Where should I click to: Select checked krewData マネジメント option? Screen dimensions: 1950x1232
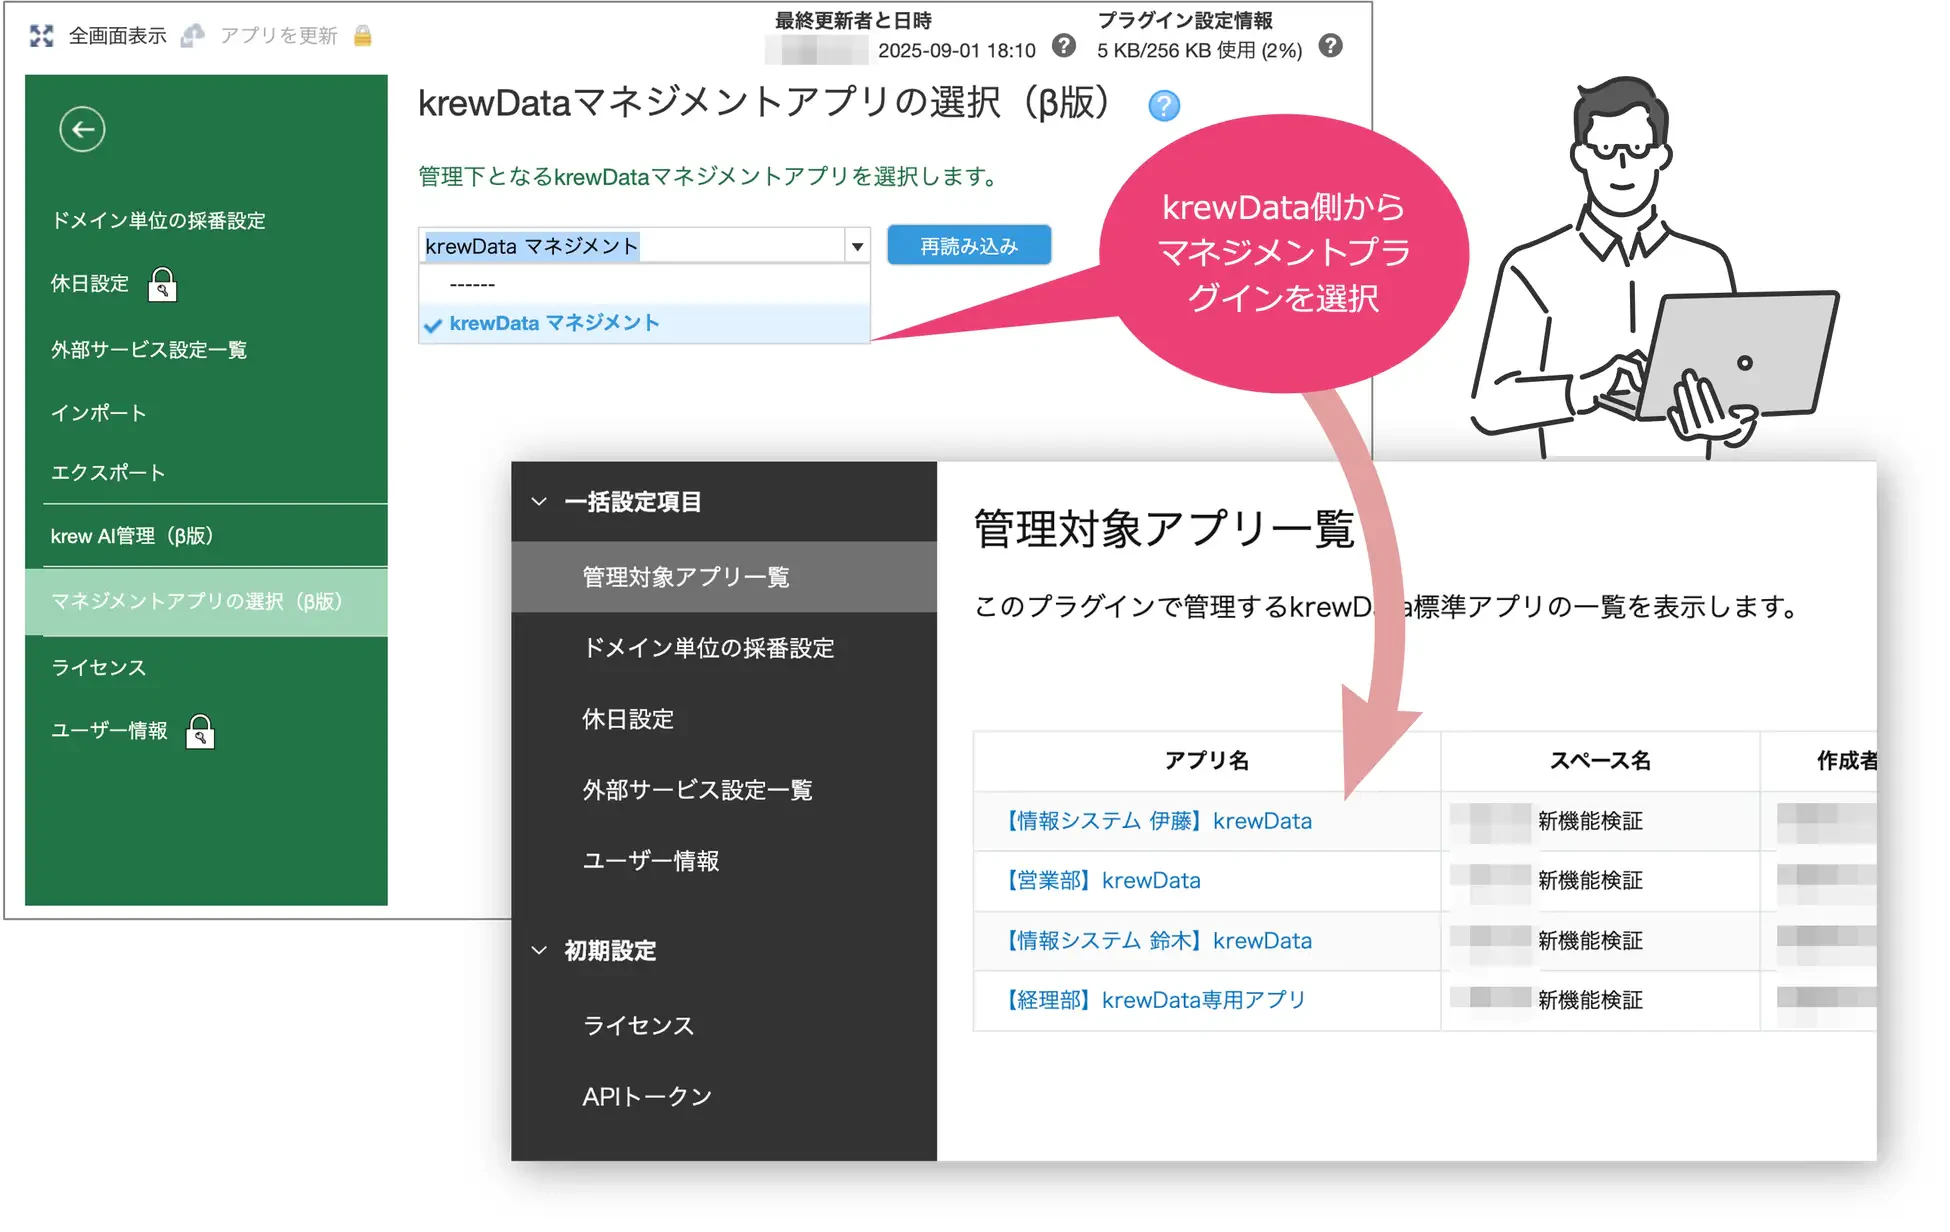(553, 323)
